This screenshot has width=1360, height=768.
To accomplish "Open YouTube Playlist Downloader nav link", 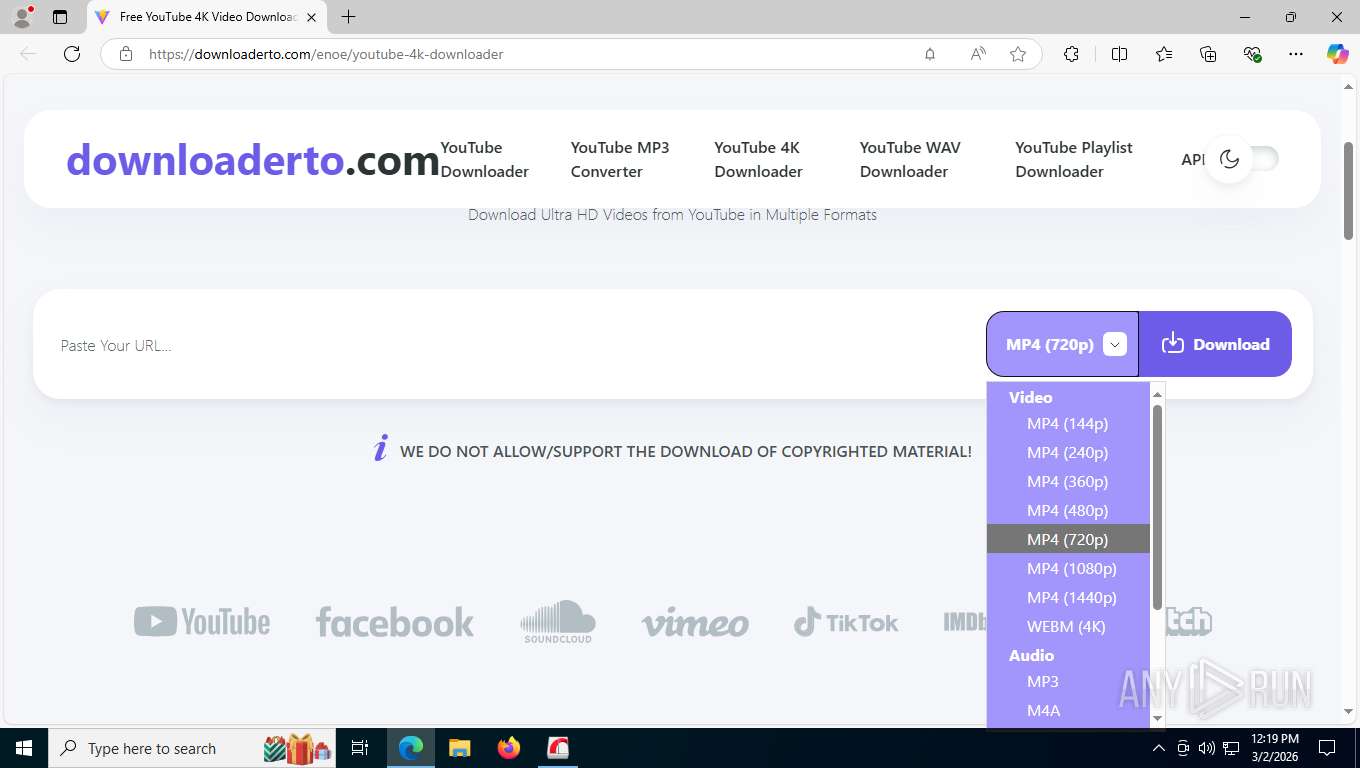I will coord(1073,159).
